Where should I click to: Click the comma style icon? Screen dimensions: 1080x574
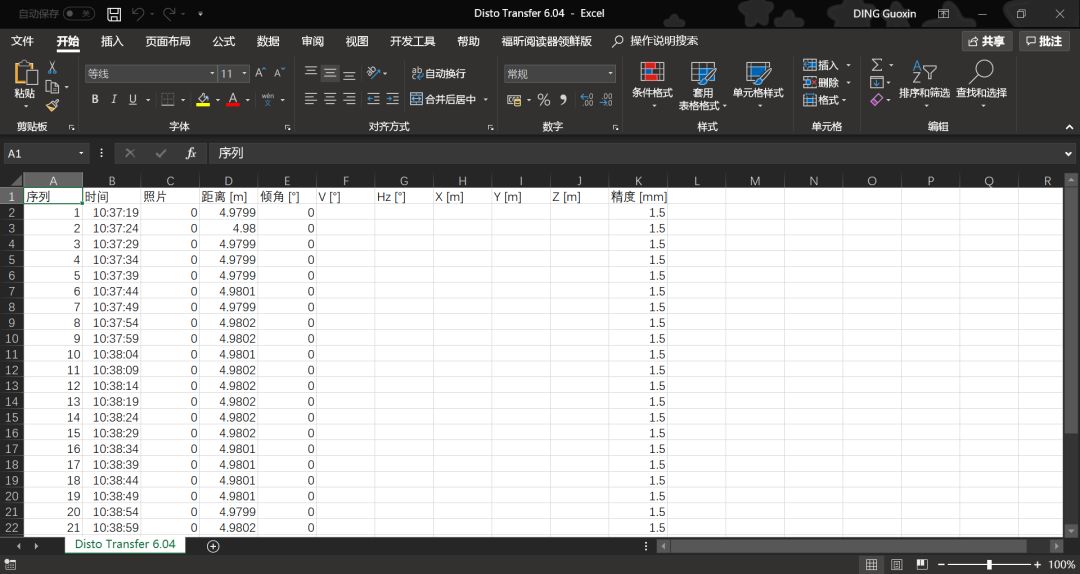[x=563, y=100]
